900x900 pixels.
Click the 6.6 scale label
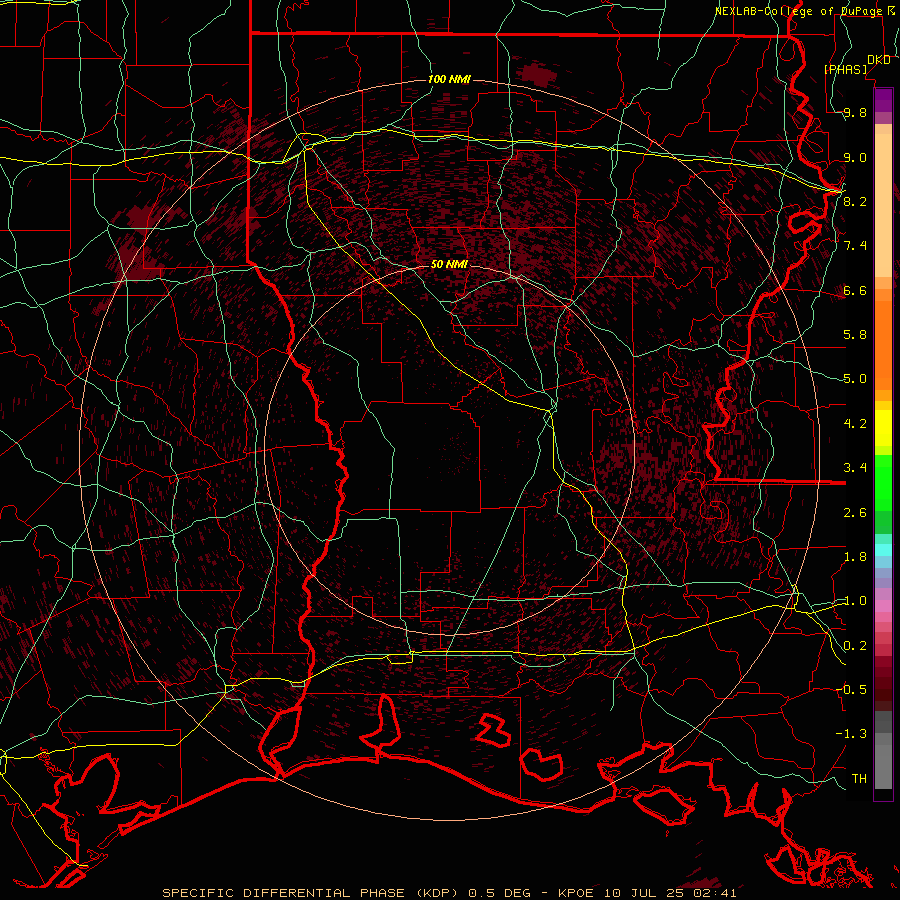pyautogui.click(x=855, y=291)
